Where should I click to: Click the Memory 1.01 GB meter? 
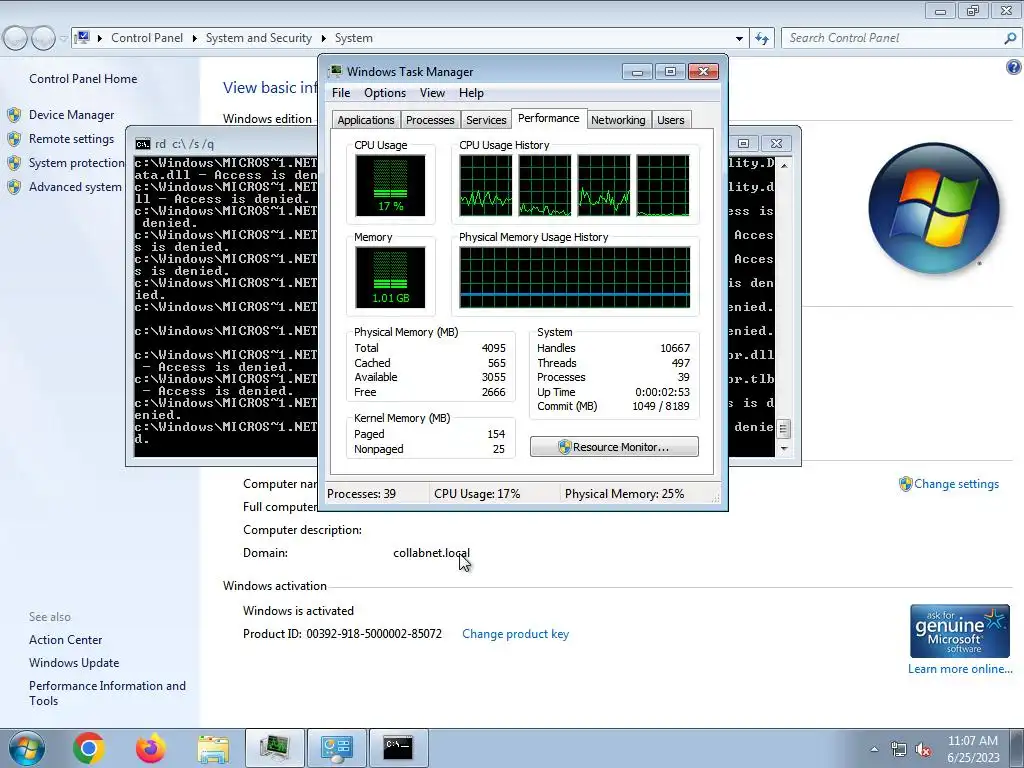(390, 277)
